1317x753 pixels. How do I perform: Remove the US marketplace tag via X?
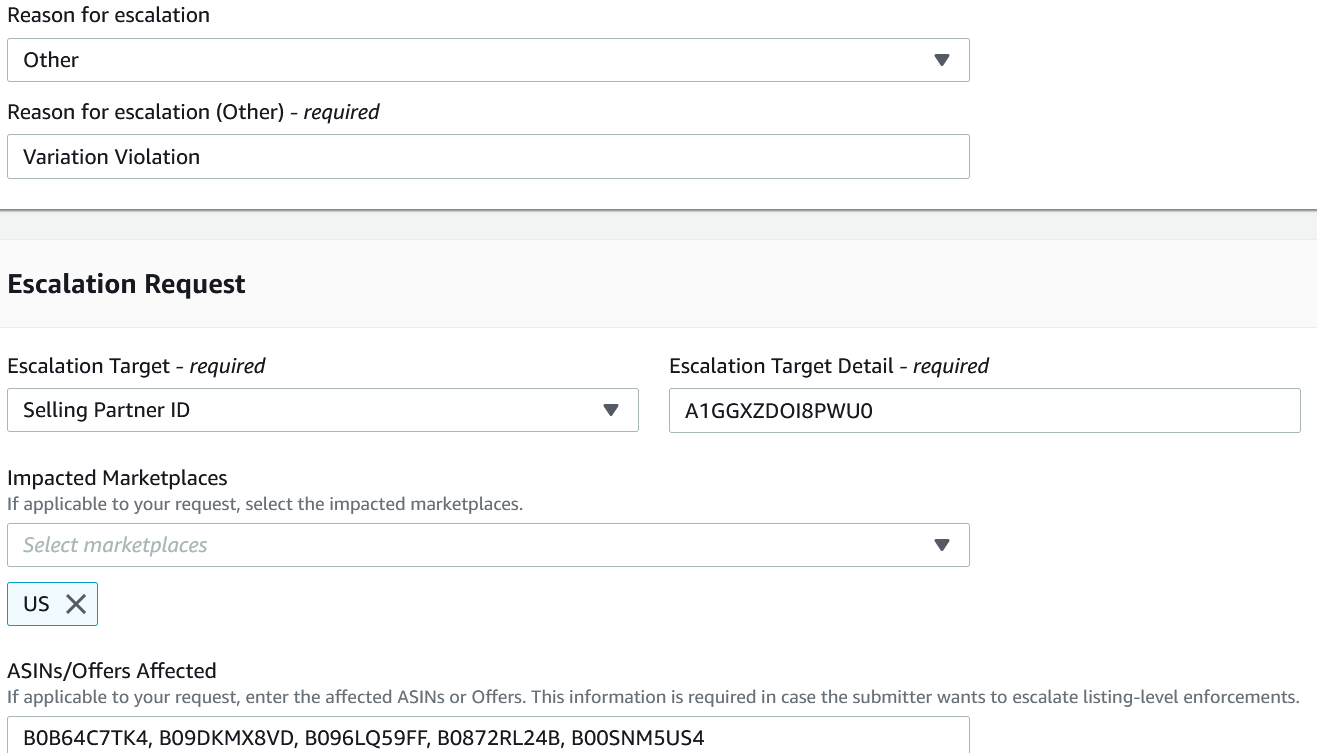[76, 604]
